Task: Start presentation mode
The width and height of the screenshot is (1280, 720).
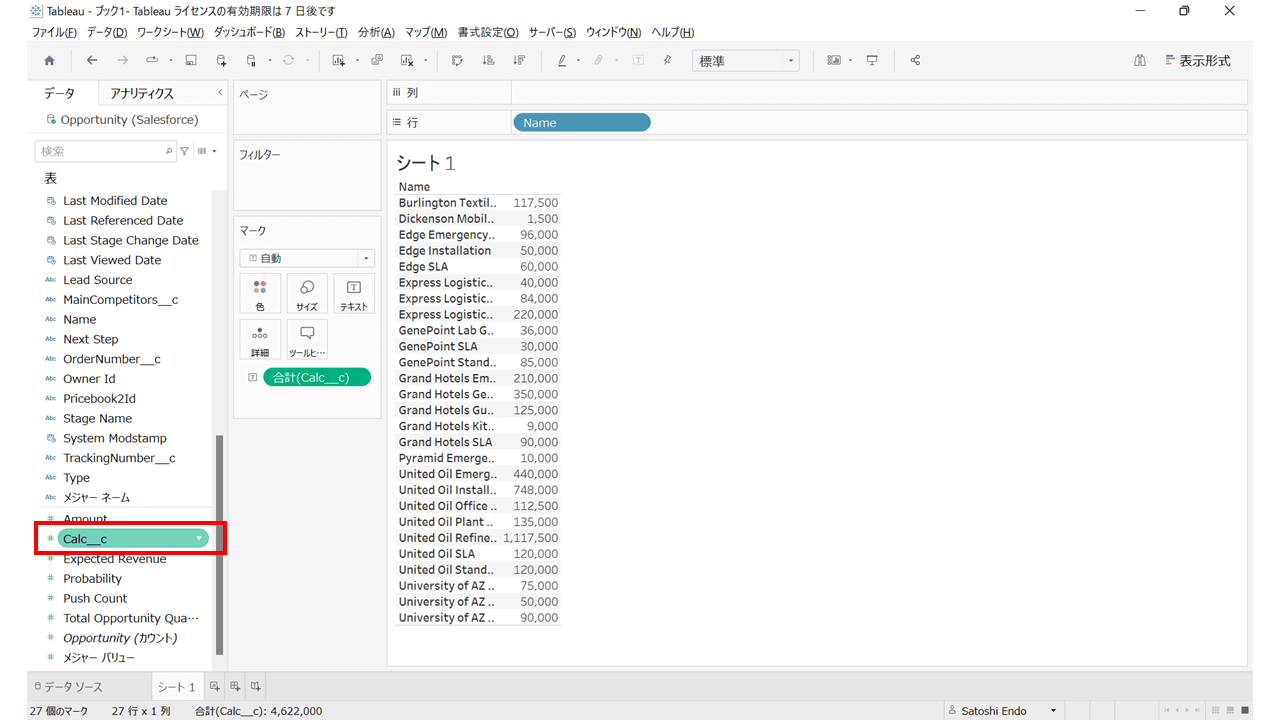Action: point(872,61)
